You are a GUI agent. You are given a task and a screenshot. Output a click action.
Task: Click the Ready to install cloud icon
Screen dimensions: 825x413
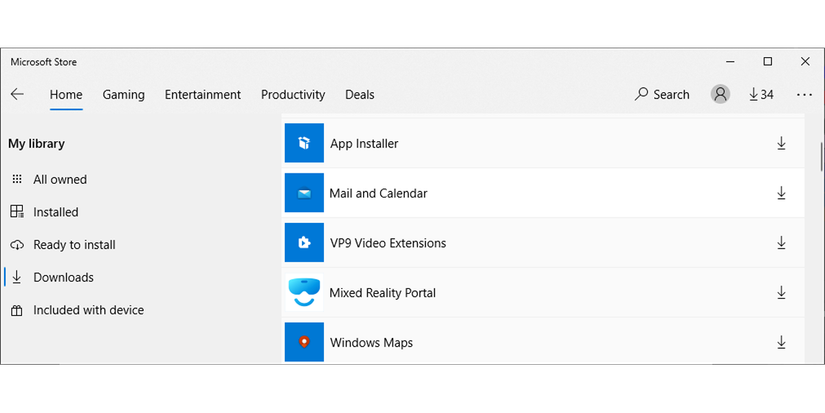coord(17,245)
